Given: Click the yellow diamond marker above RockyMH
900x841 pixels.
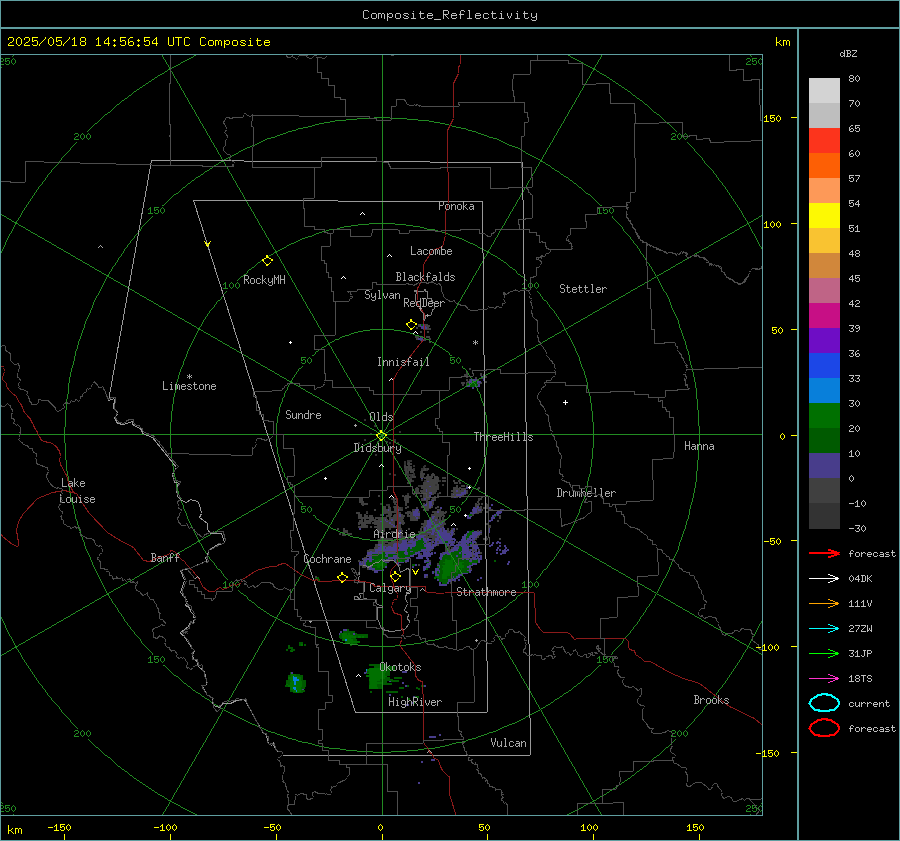Looking at the screenshot, I should (x=267, y=261).
